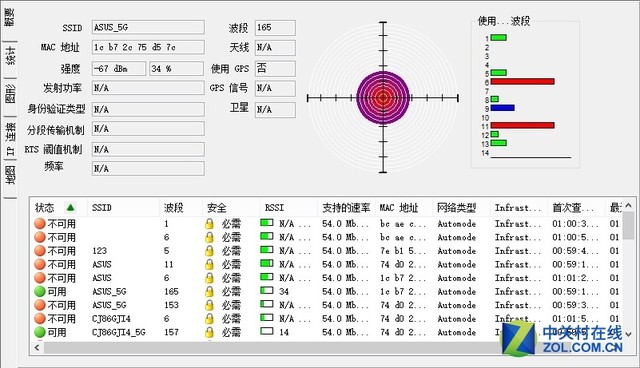Click the lock icon in ASUS channel 11 row
Screen dimensions: 640x368
tap(209, 264)
